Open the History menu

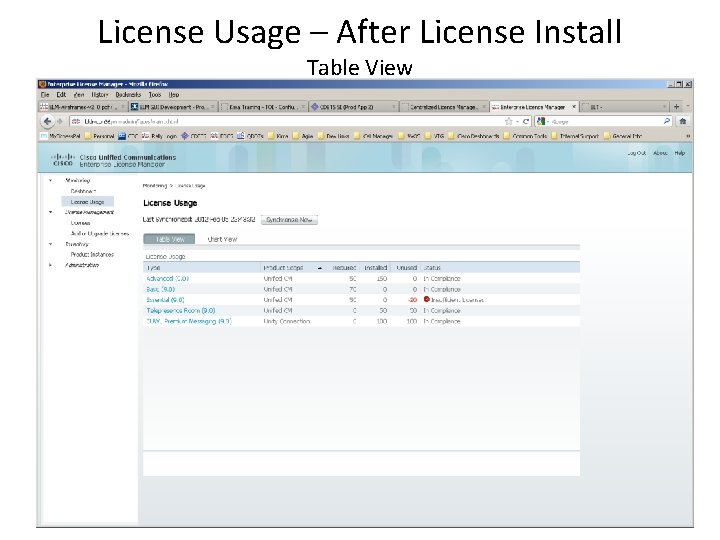click(99, 95)
